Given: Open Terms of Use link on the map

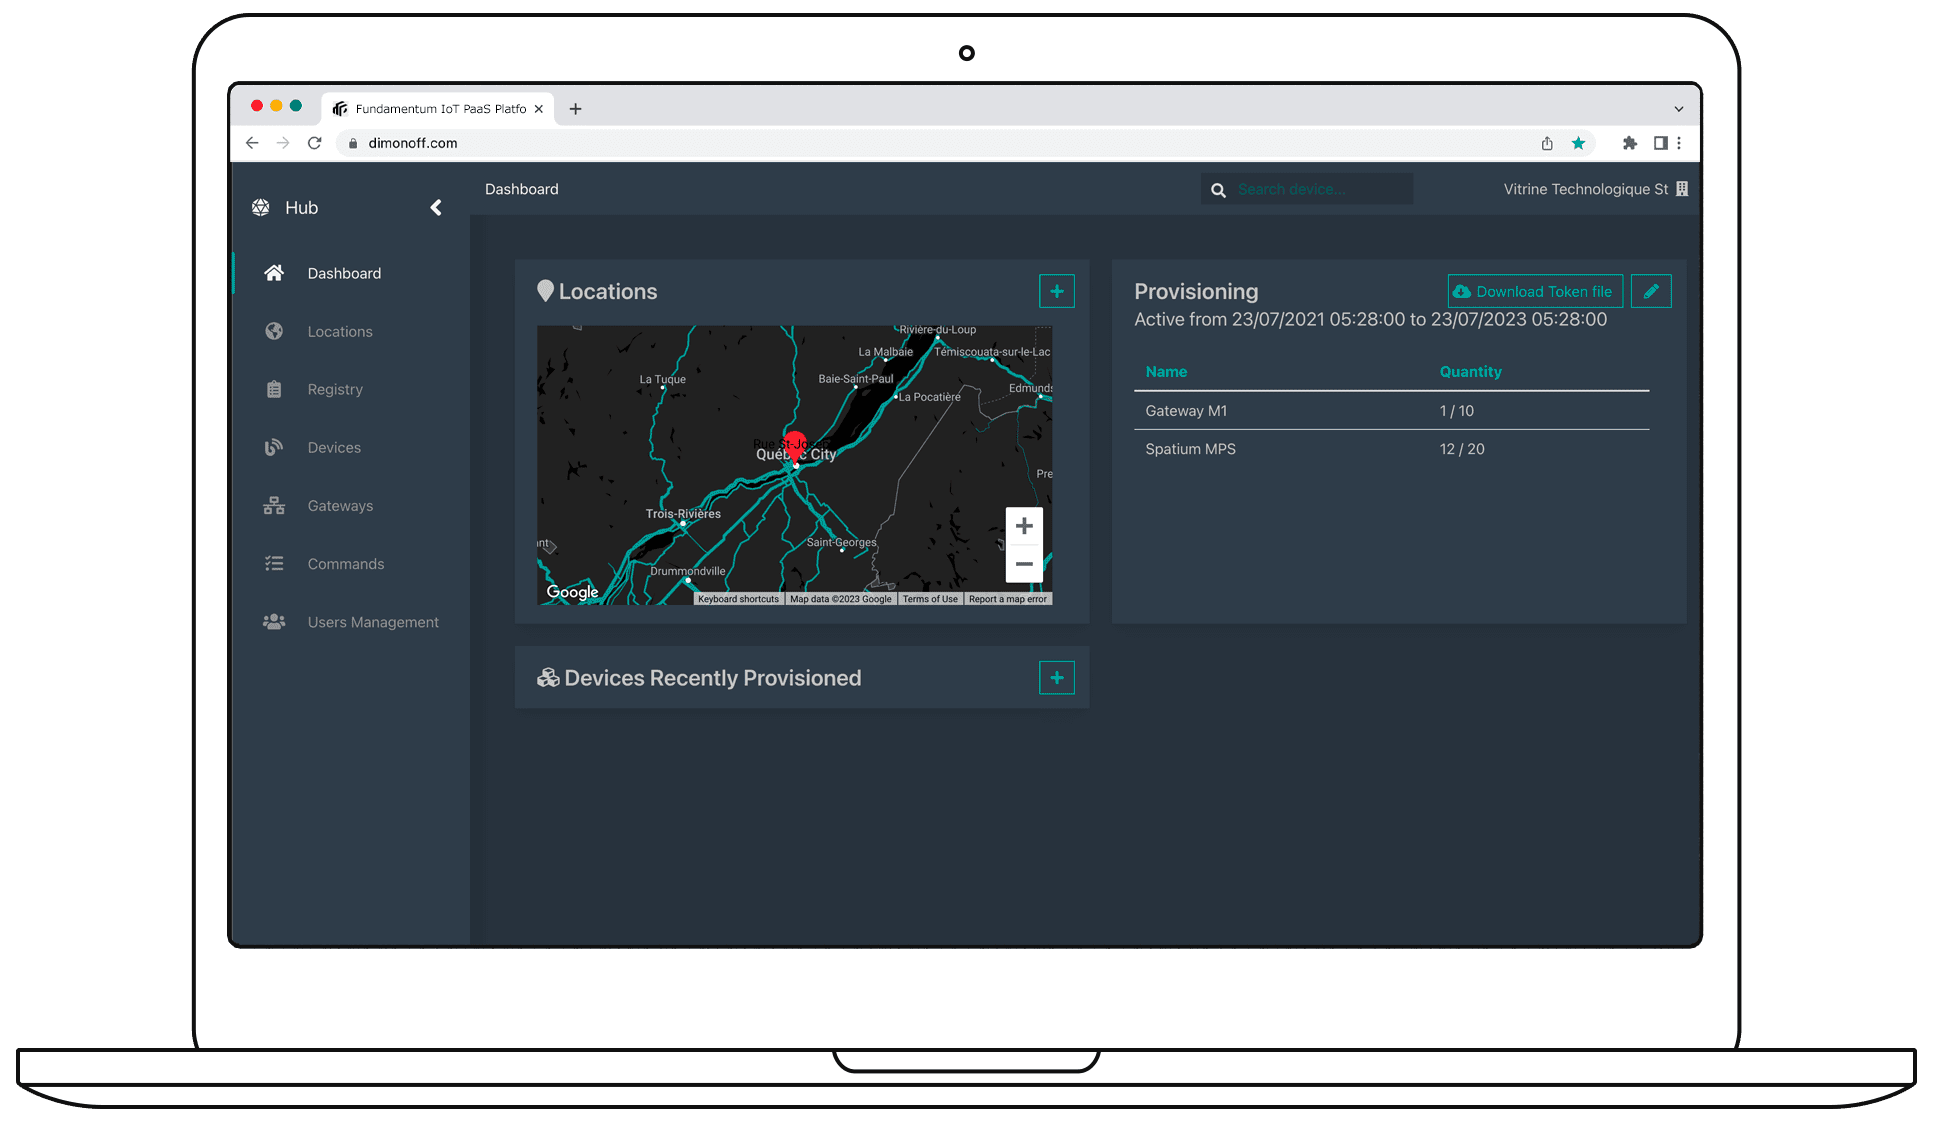Looking at the screenshot, I should pyautogui.click(x=930, y=599).
